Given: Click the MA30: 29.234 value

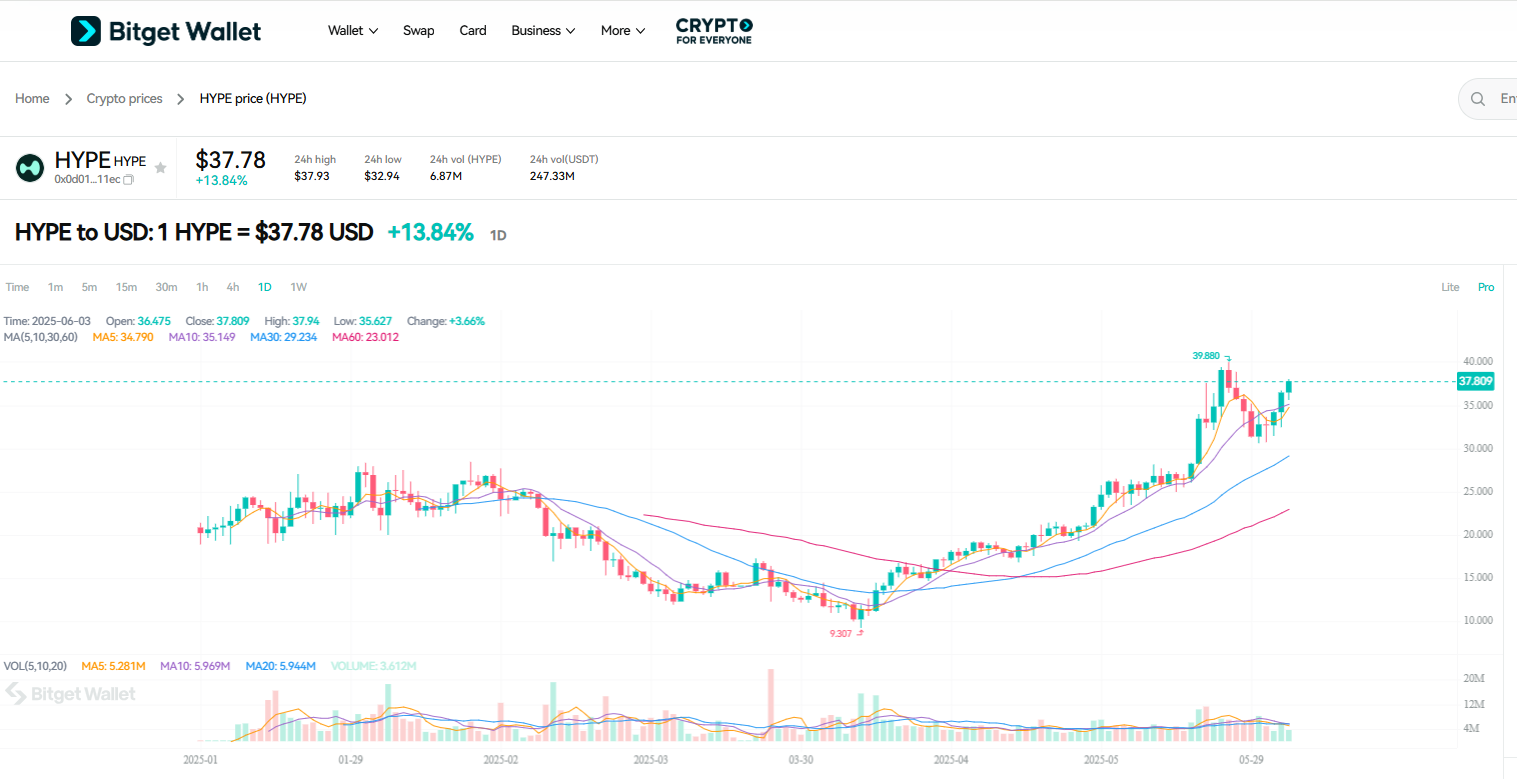Looking at the screenshot, I should click(283, 337).
